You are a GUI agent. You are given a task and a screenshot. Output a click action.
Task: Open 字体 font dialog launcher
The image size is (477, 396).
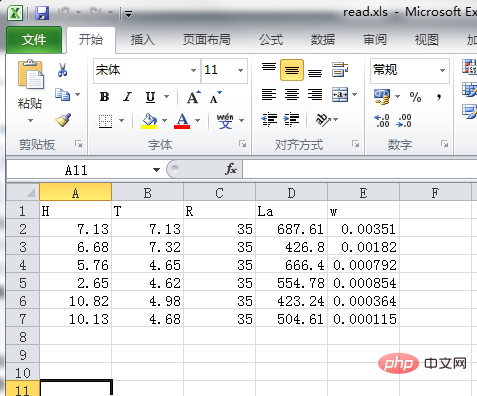[x=242, y=144]
